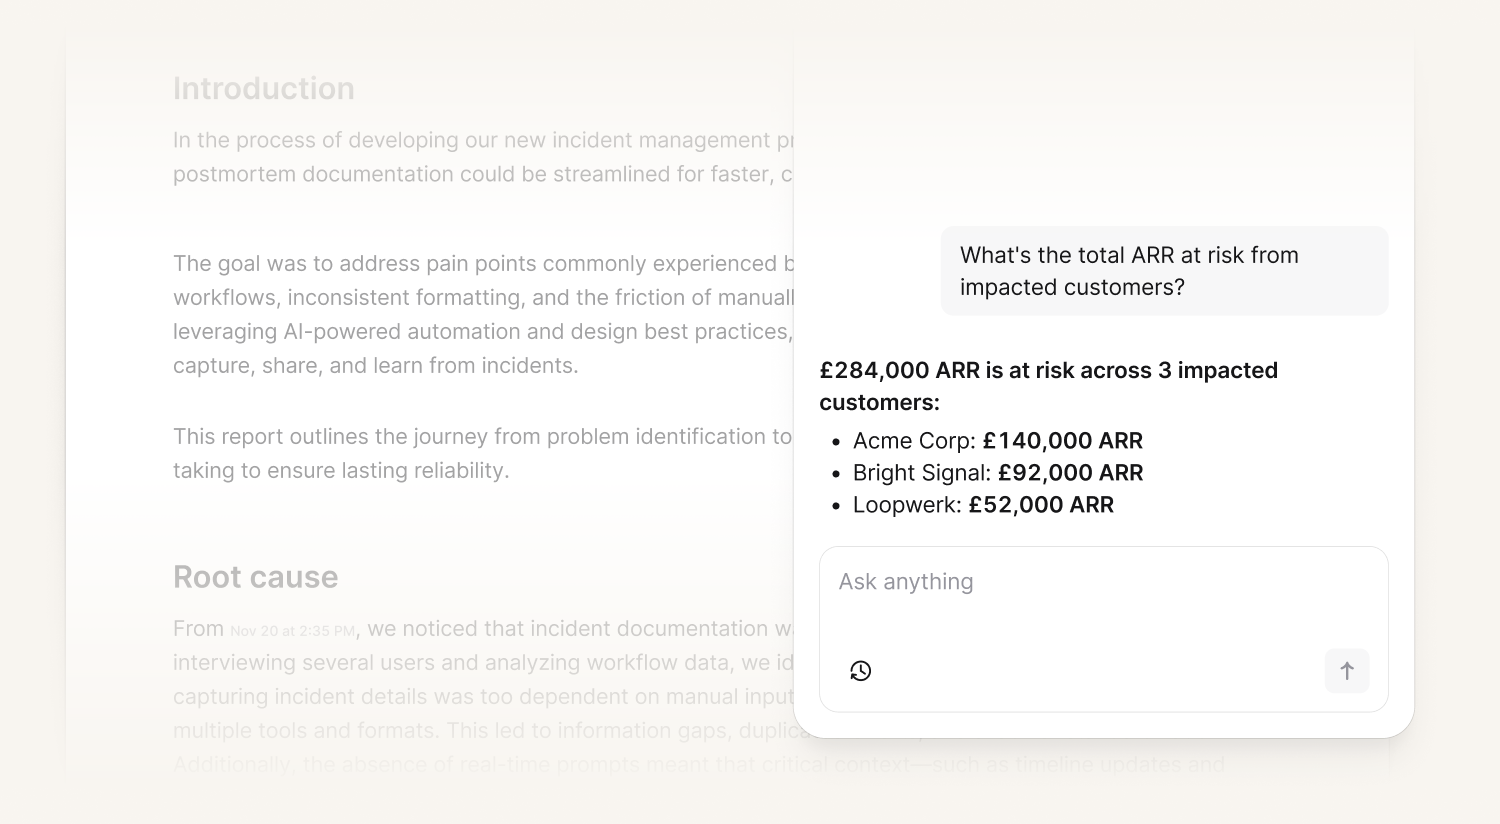Screen dimensions: 1500x824
Task: Click the user question message bubble
Action: click(1163, 271)
